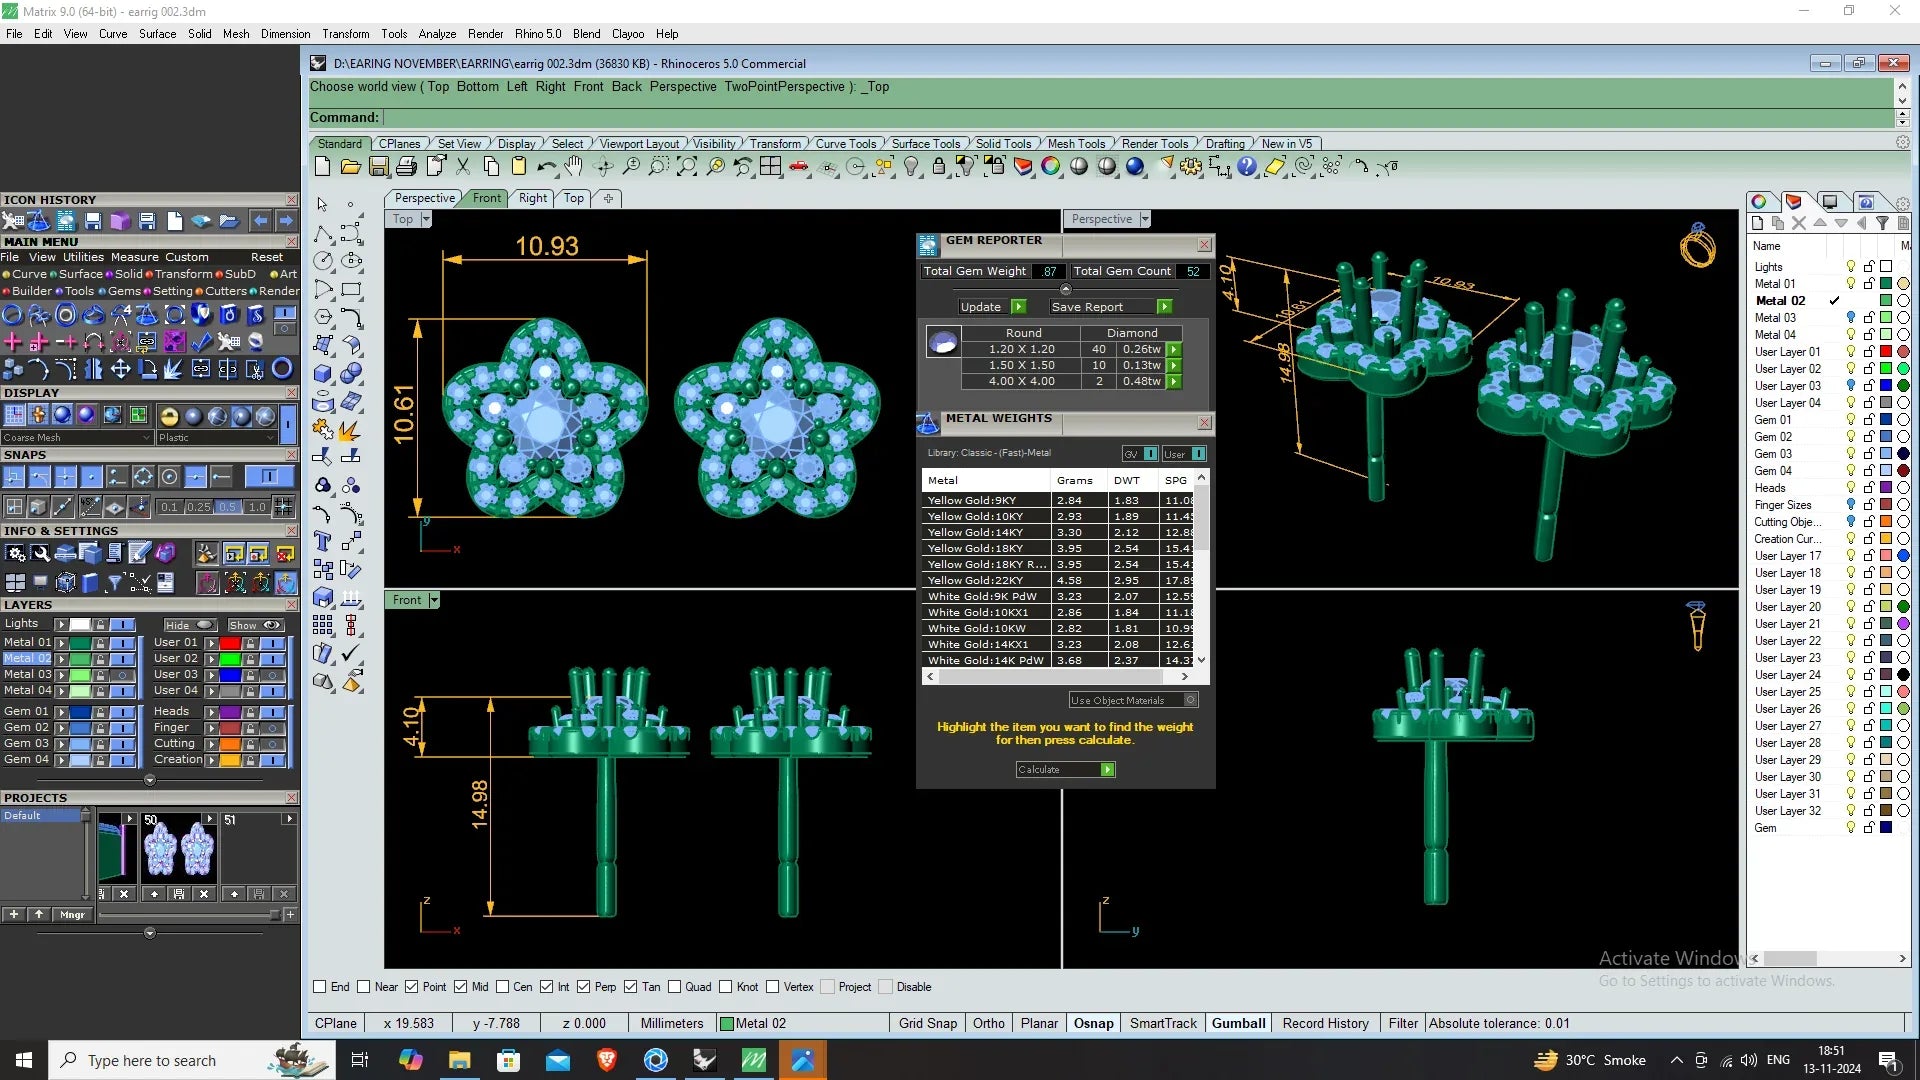Click the Print icon in Standard toolbar

pyautogui.click(x=406, y=167)
